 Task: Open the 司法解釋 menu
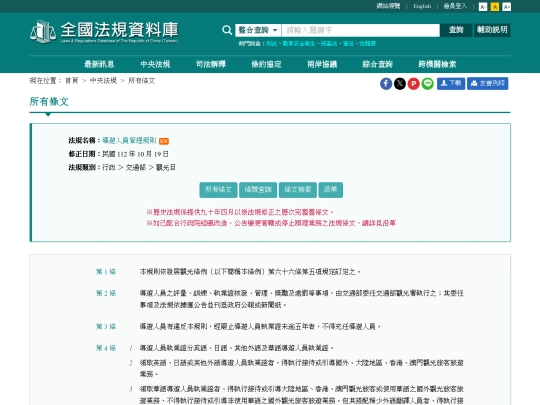211,64
